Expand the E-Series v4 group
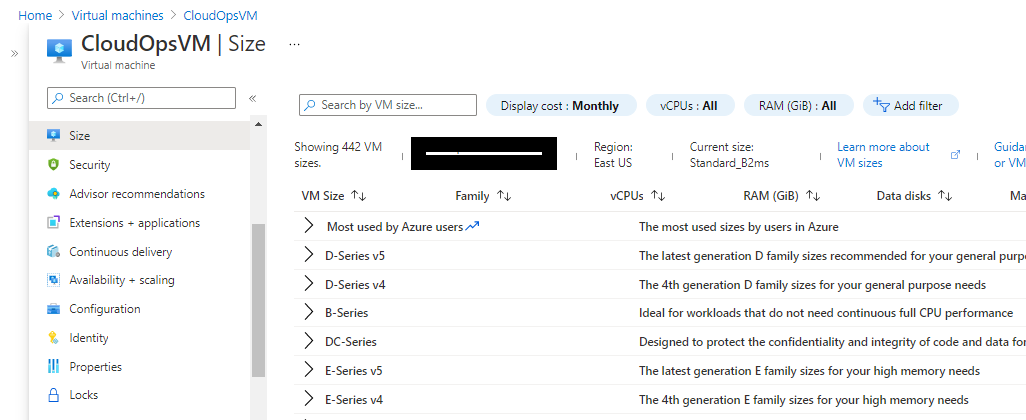 click(x=309, y=399)
